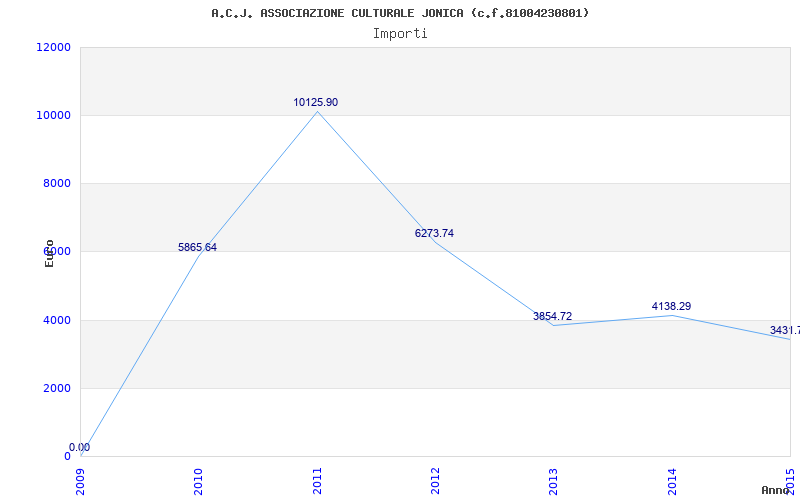Click the 10000 y-axis value
Image resolution: width=800 pixels, height=500 pixels.
54,115
